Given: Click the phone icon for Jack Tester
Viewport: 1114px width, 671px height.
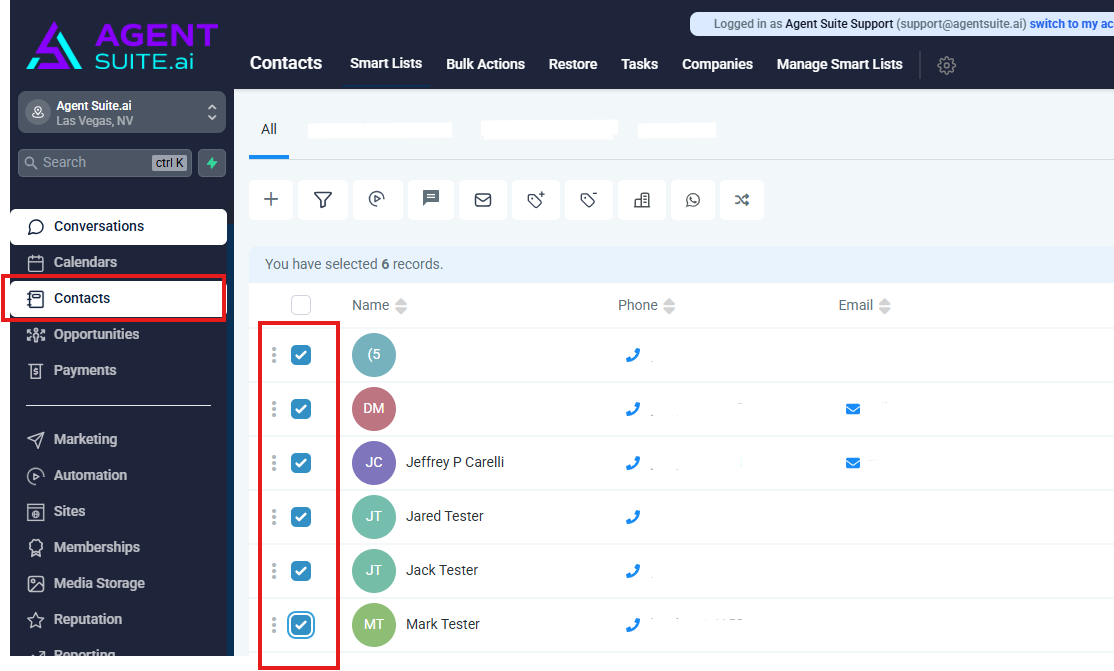Looking at the screenshot, I should click(633, 571).
